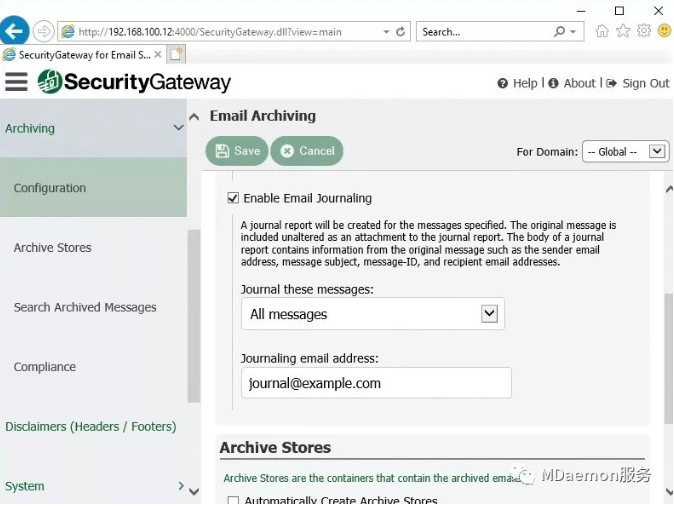Click the smiley feedback icon
Screen dimensions: 674x508
pyautogui.click(x=665, y=31)
